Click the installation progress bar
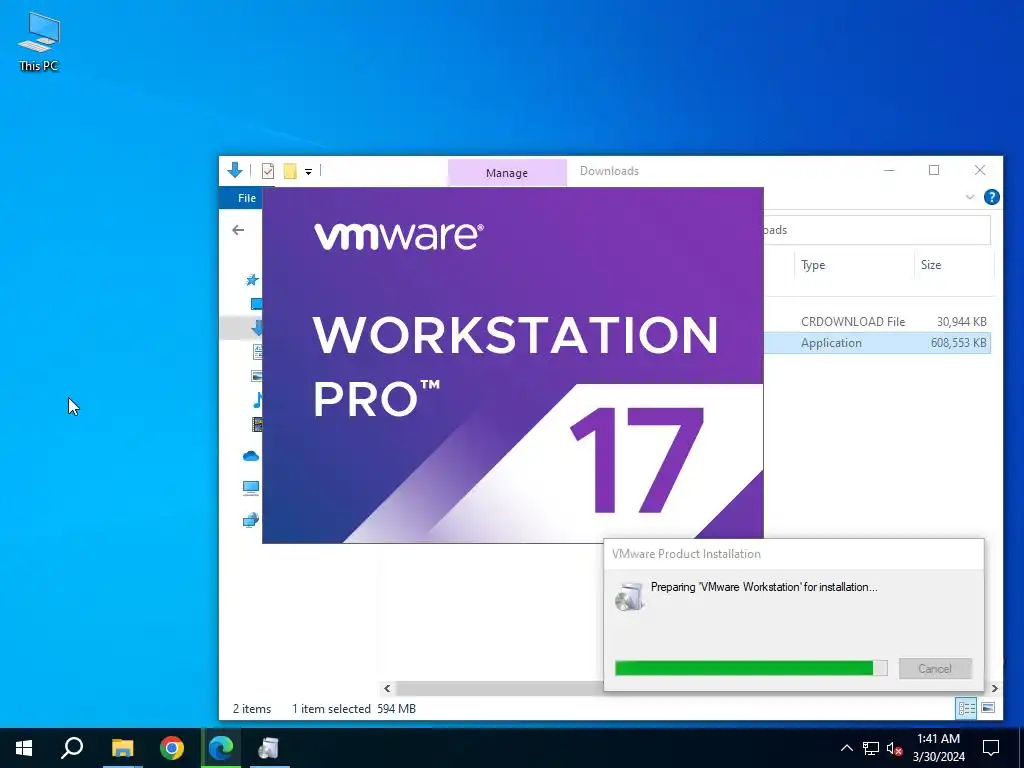1024x768 pixels. [x=751, y=667]
